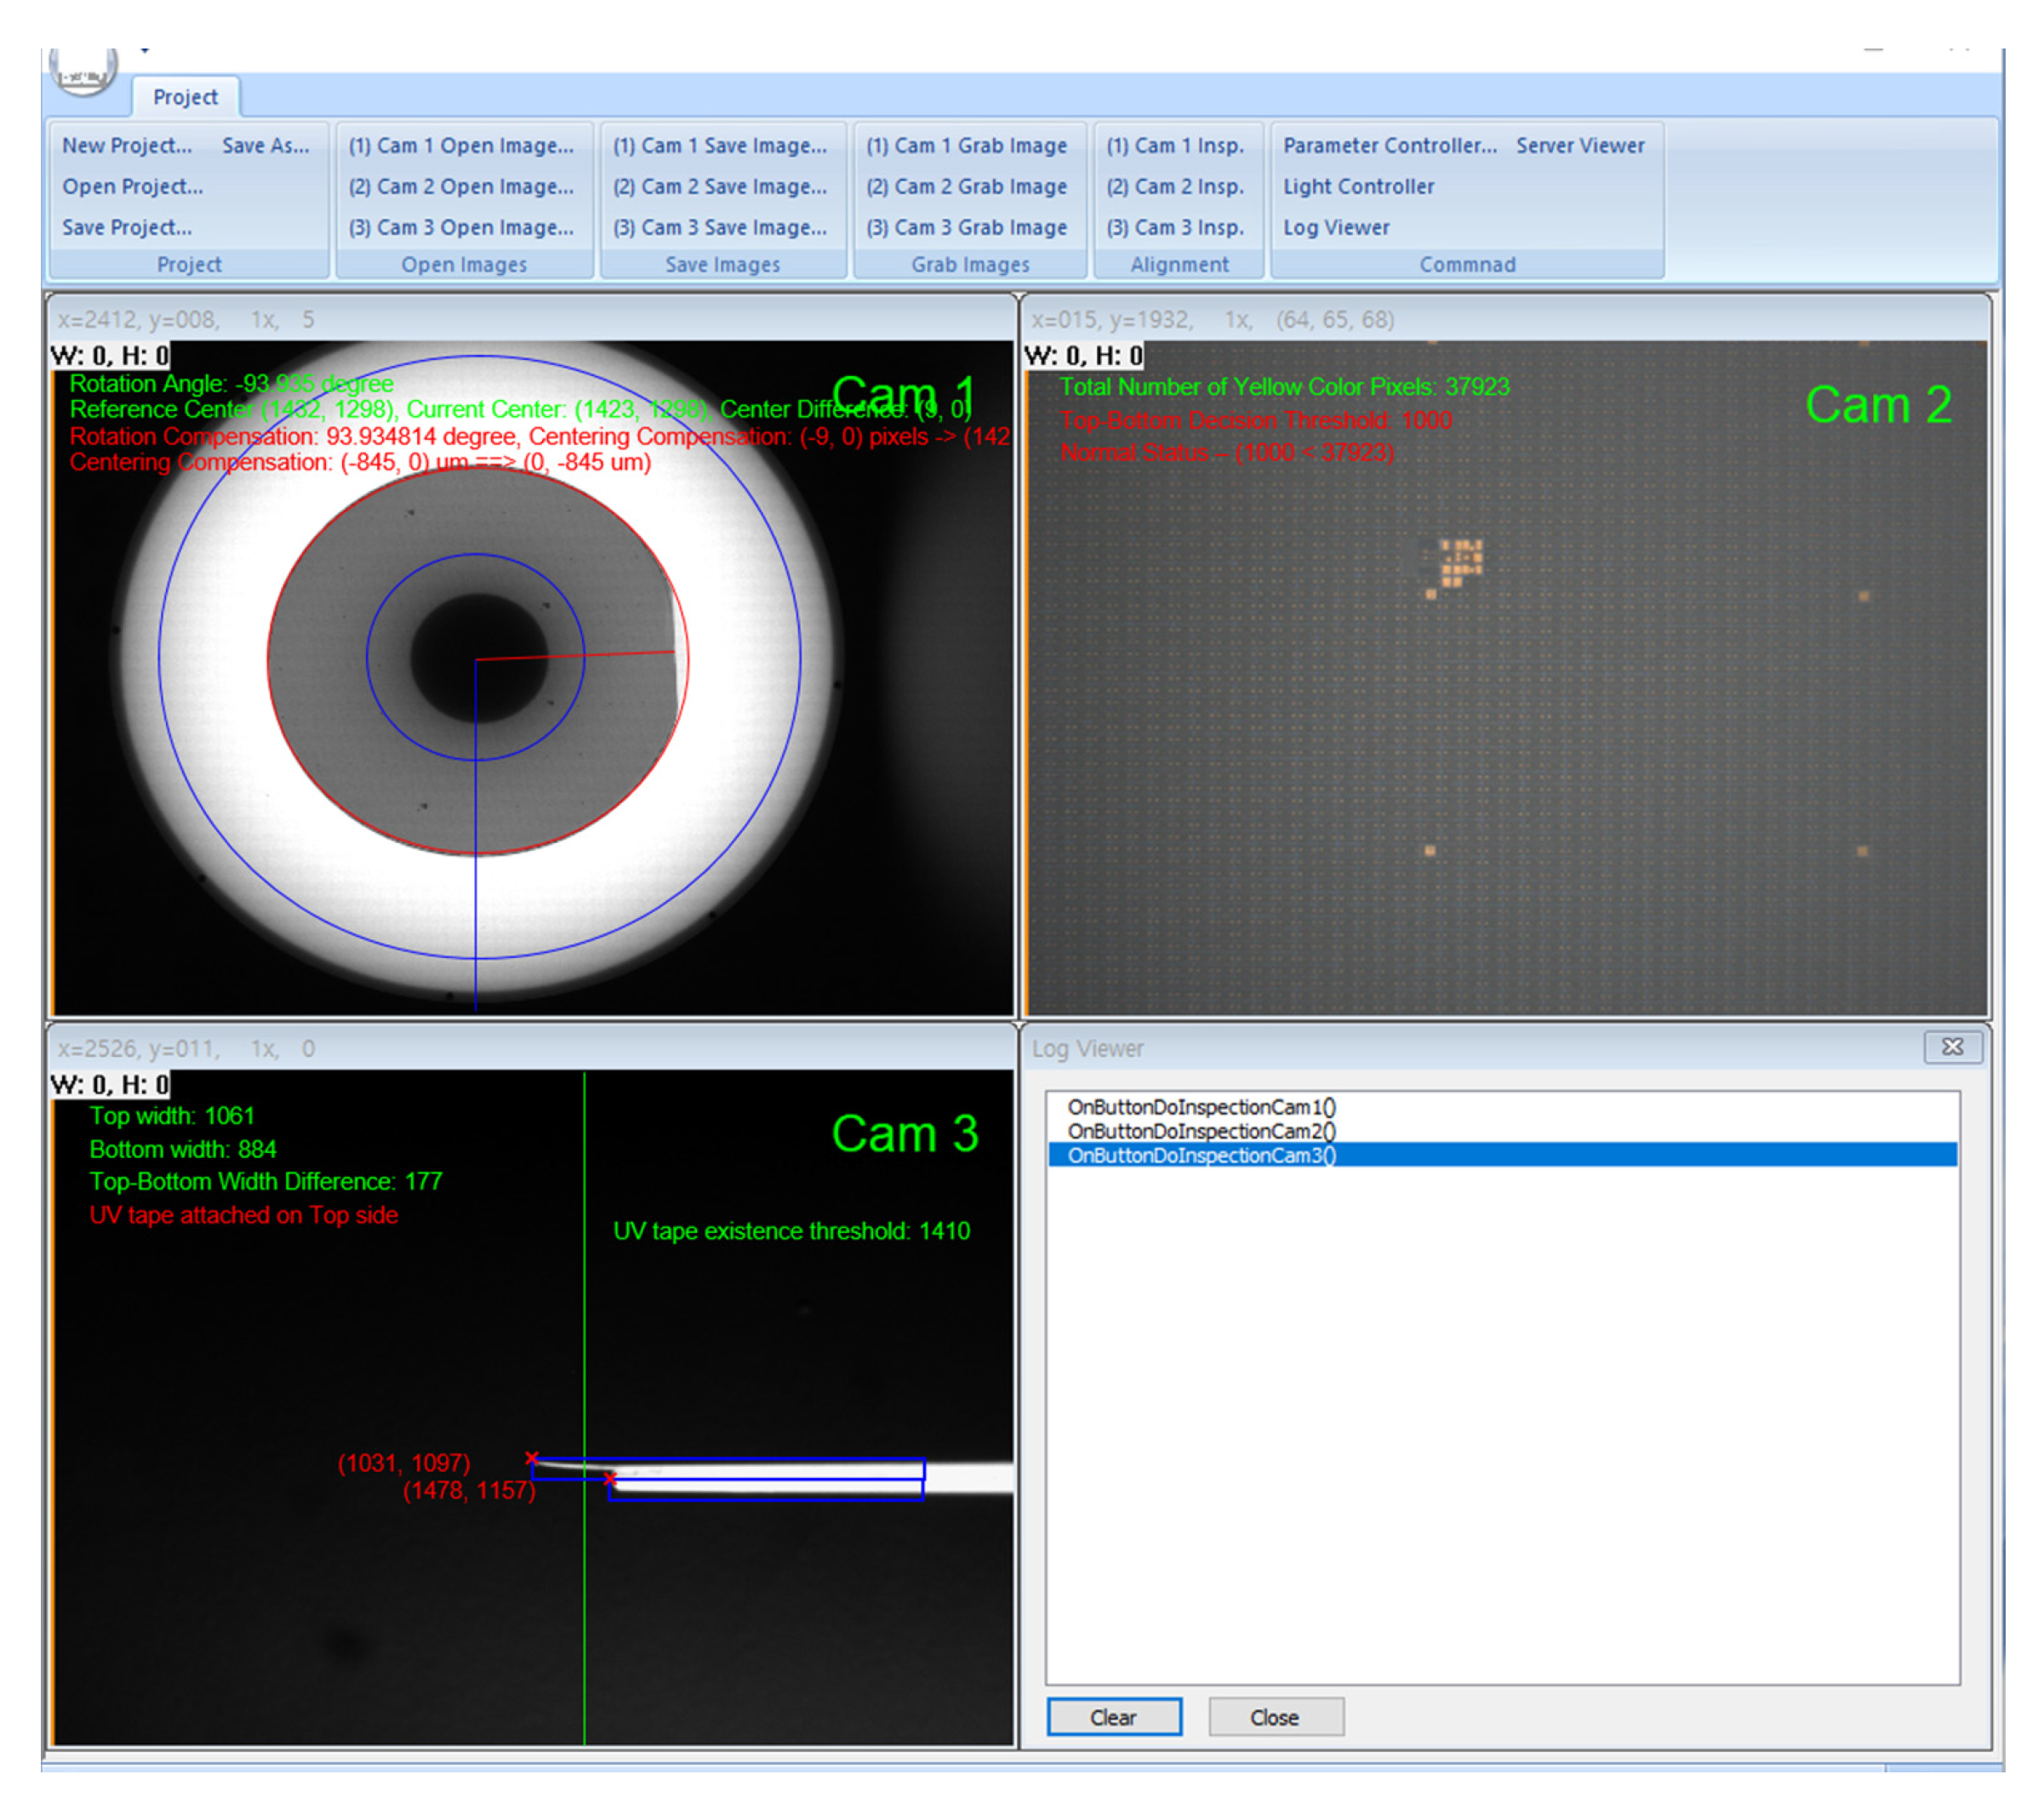Screen dimensions: 2038x1820
Task: Select the highlighted OnButtonDoInspectionCam3() log entry
Action: (1201, 1155)
